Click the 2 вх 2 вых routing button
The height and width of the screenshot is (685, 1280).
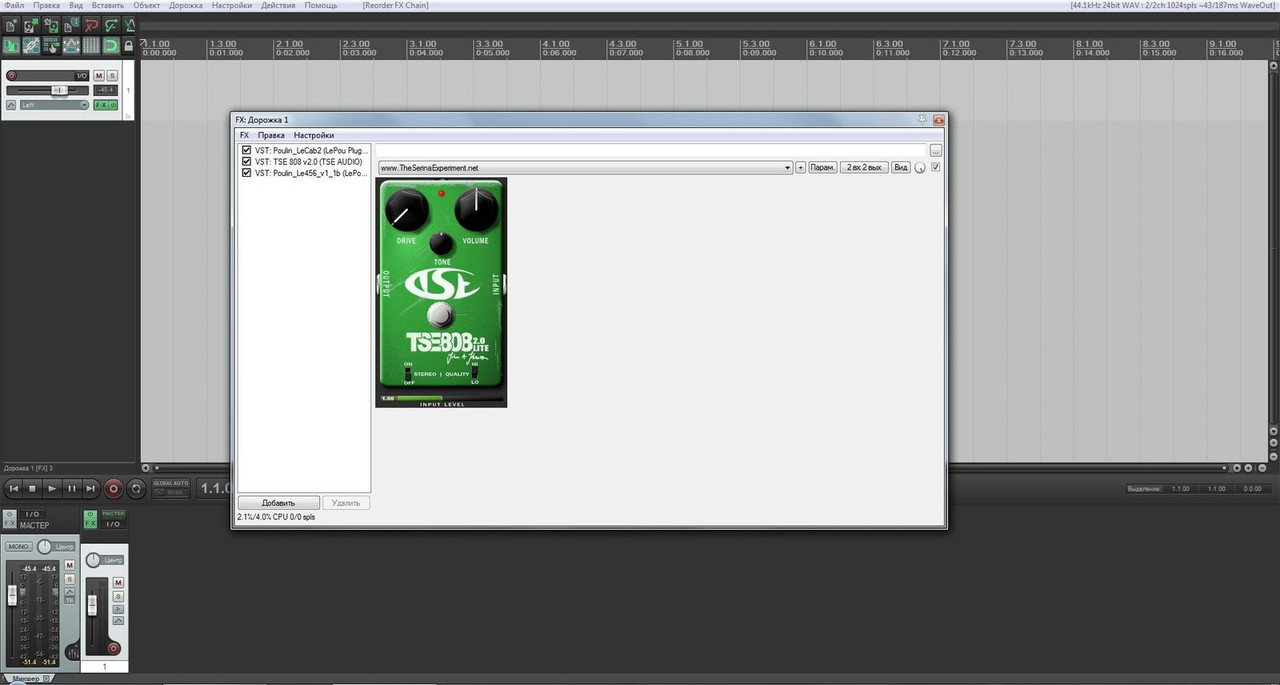(864, 167)
